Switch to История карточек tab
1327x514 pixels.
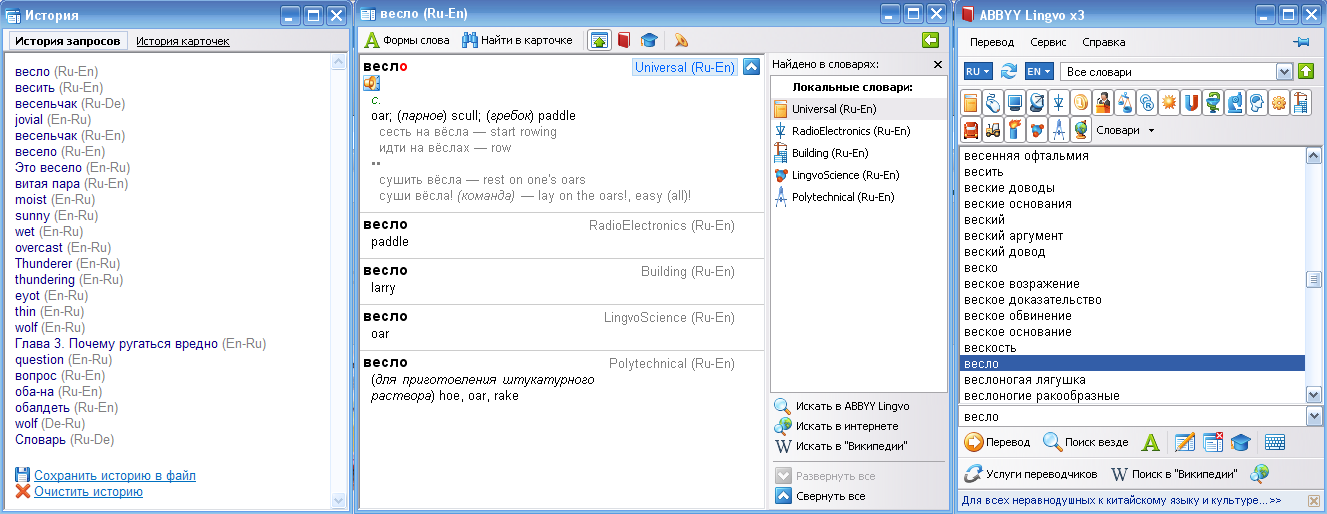(x=182, y=41)
